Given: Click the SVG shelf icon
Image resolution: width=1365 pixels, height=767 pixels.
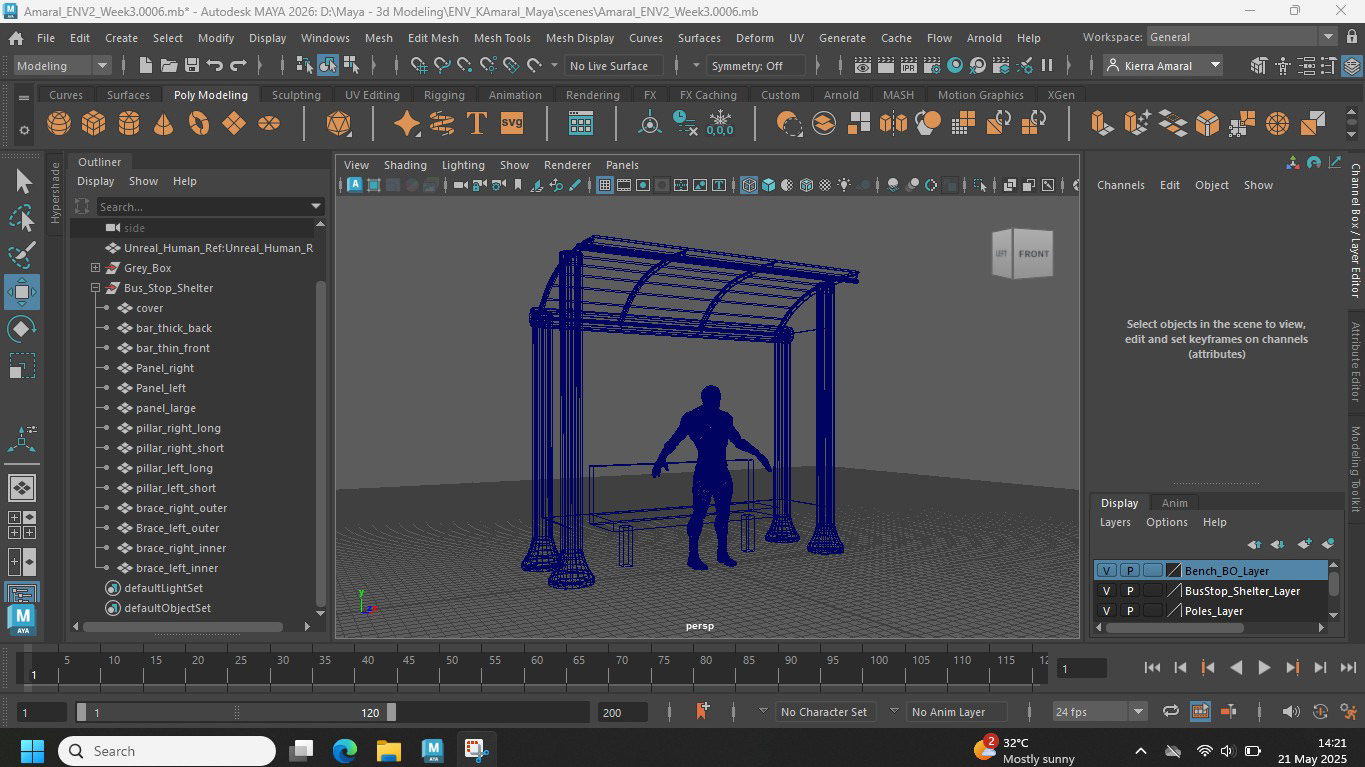Looking at the screenshot, I should (511, 123).
